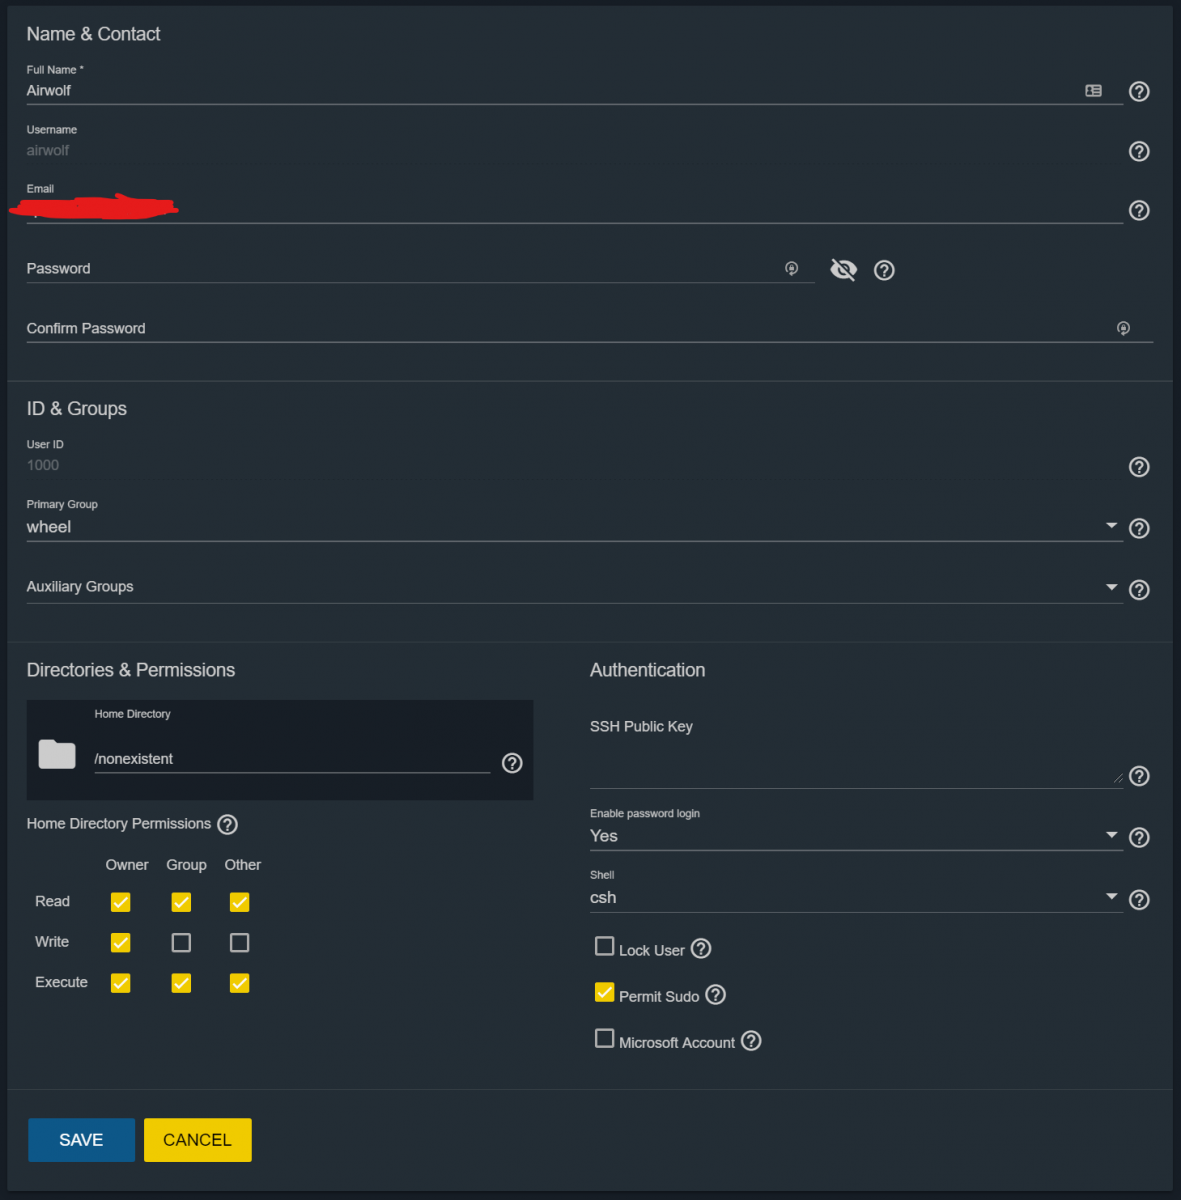Click the ID & Groups heading
Screen dimensions: 1181x1200
(x=77, y=409)
